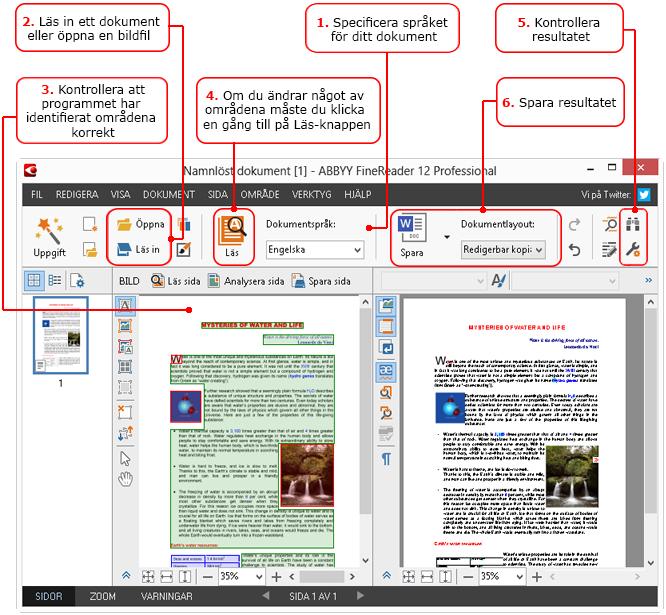This screenshot has height=615, width=666.
Task: Zoom in image pane with plus
Action: (277, 577)
